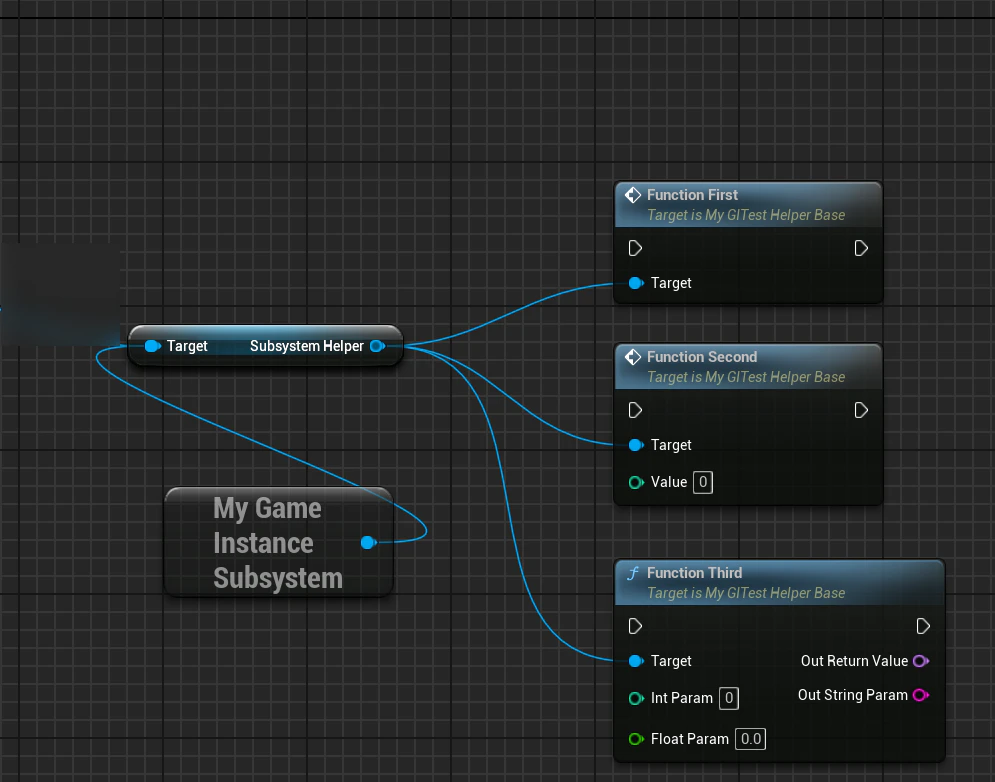The height and width of the screenshot is (782, 995).
Task: Click Function Second output execution pin
Action: (861, 410)
